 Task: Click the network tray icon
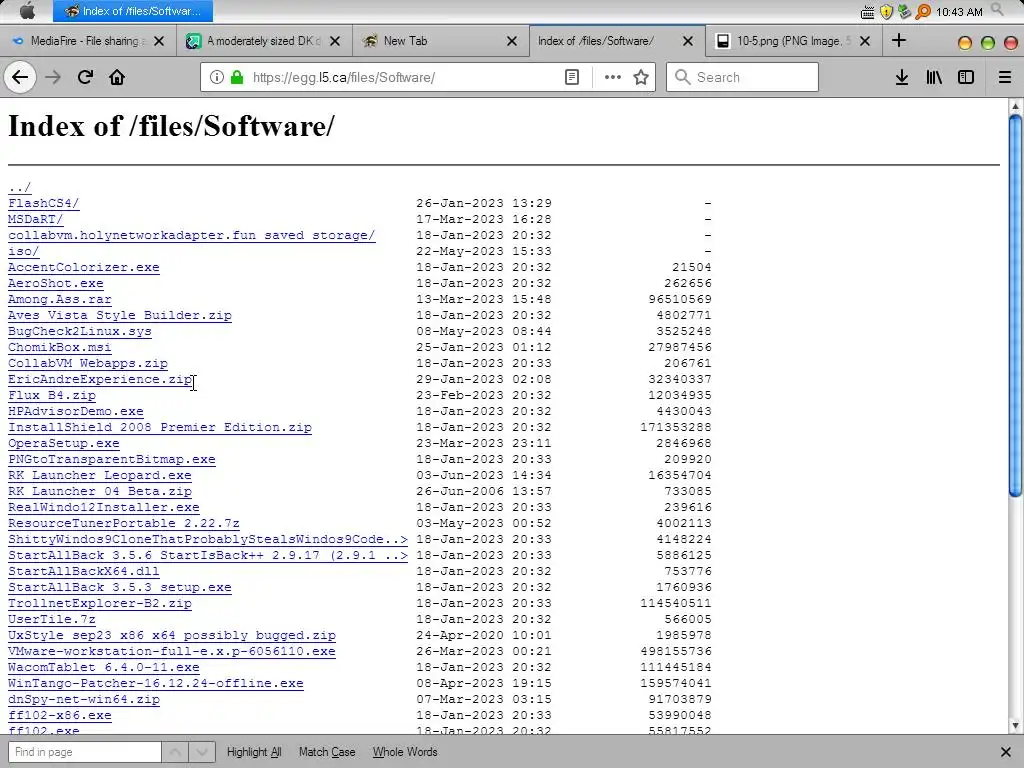[x=904, y=11]
